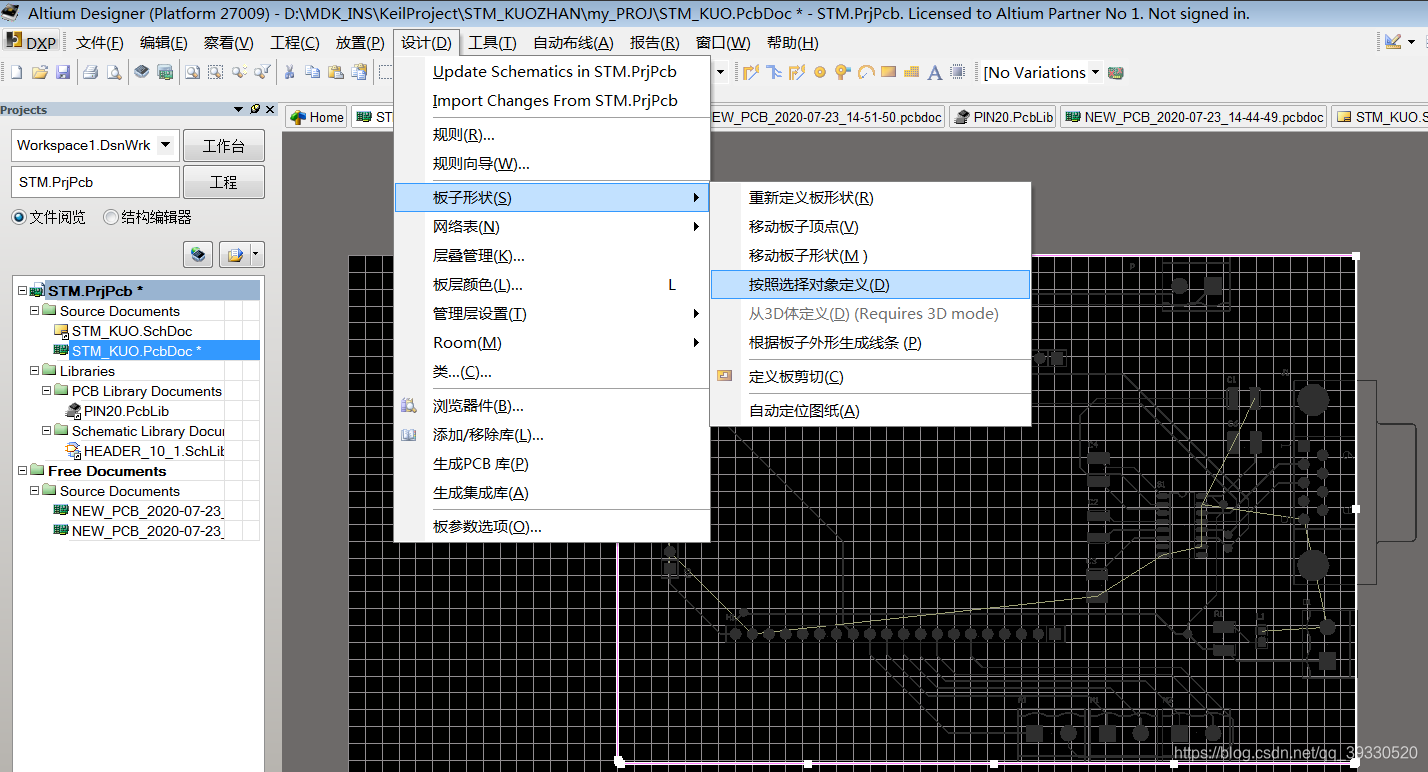Click the print preview icon in the toolbar
This screenshot has height=772, width=1428.
pos(113,72)
